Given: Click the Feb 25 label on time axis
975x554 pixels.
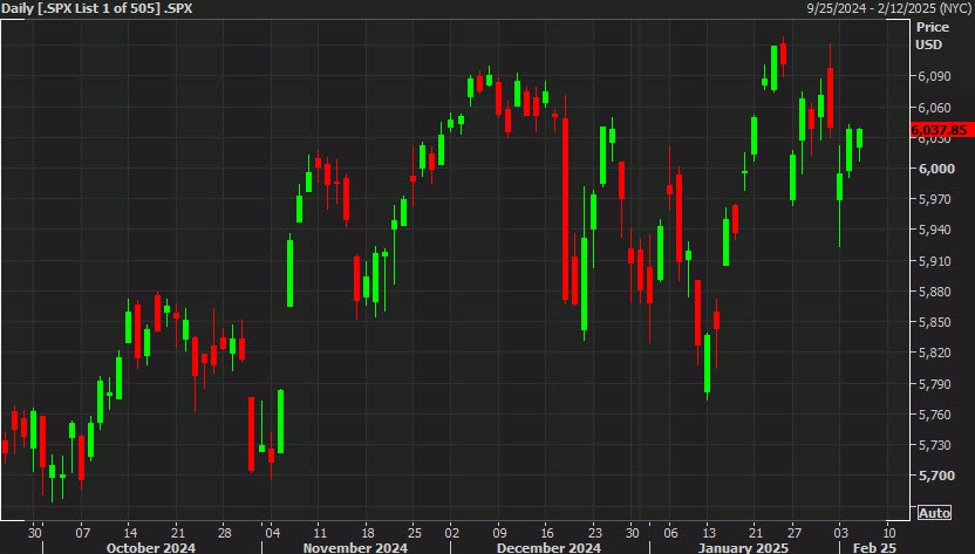Looking at the screenshot, I should [x=872, y=547].
